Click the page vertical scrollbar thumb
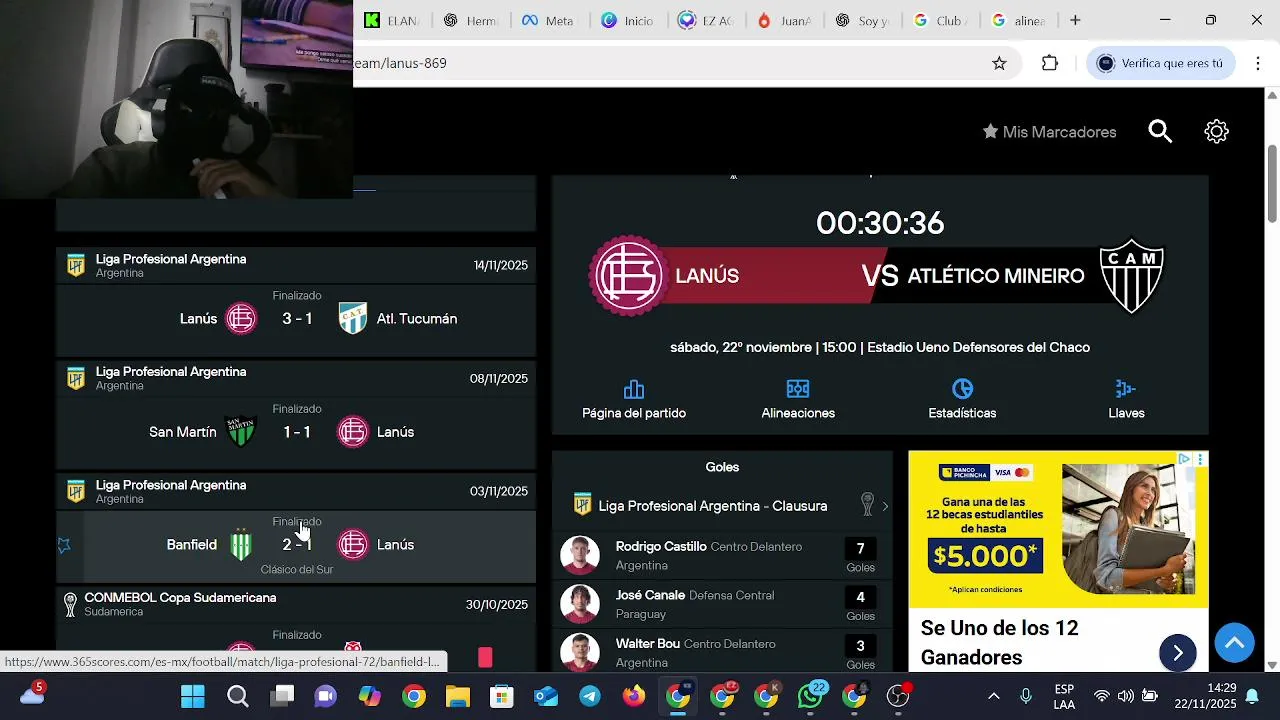This screenshot has height=720, width=1280. click(1272, 184)
